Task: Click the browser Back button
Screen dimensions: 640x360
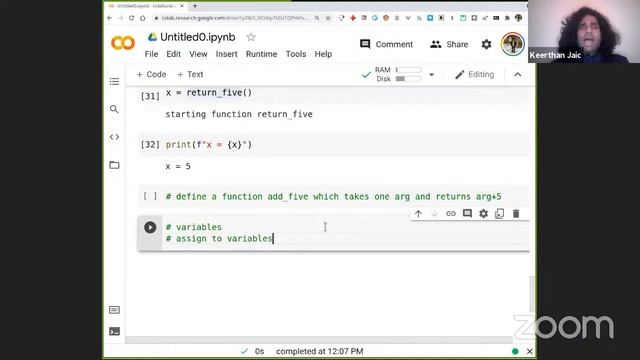Action: 110,18
